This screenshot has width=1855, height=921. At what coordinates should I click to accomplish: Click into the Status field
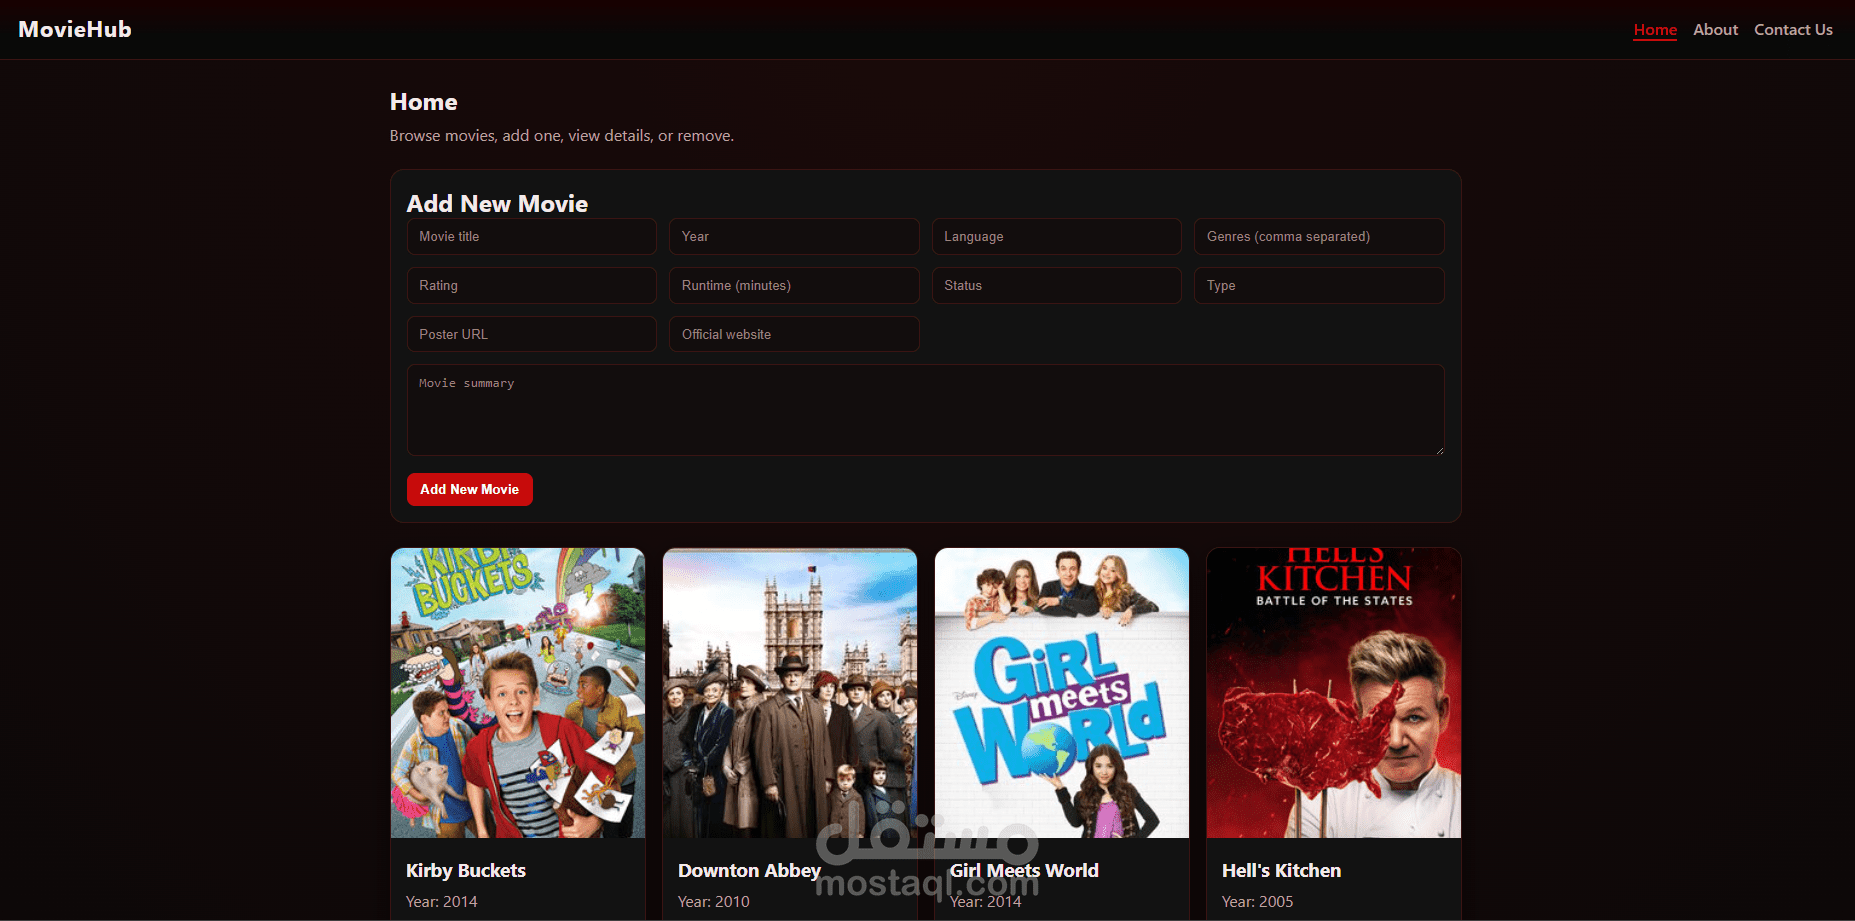pyautogui.click(x=1057, y=286)
